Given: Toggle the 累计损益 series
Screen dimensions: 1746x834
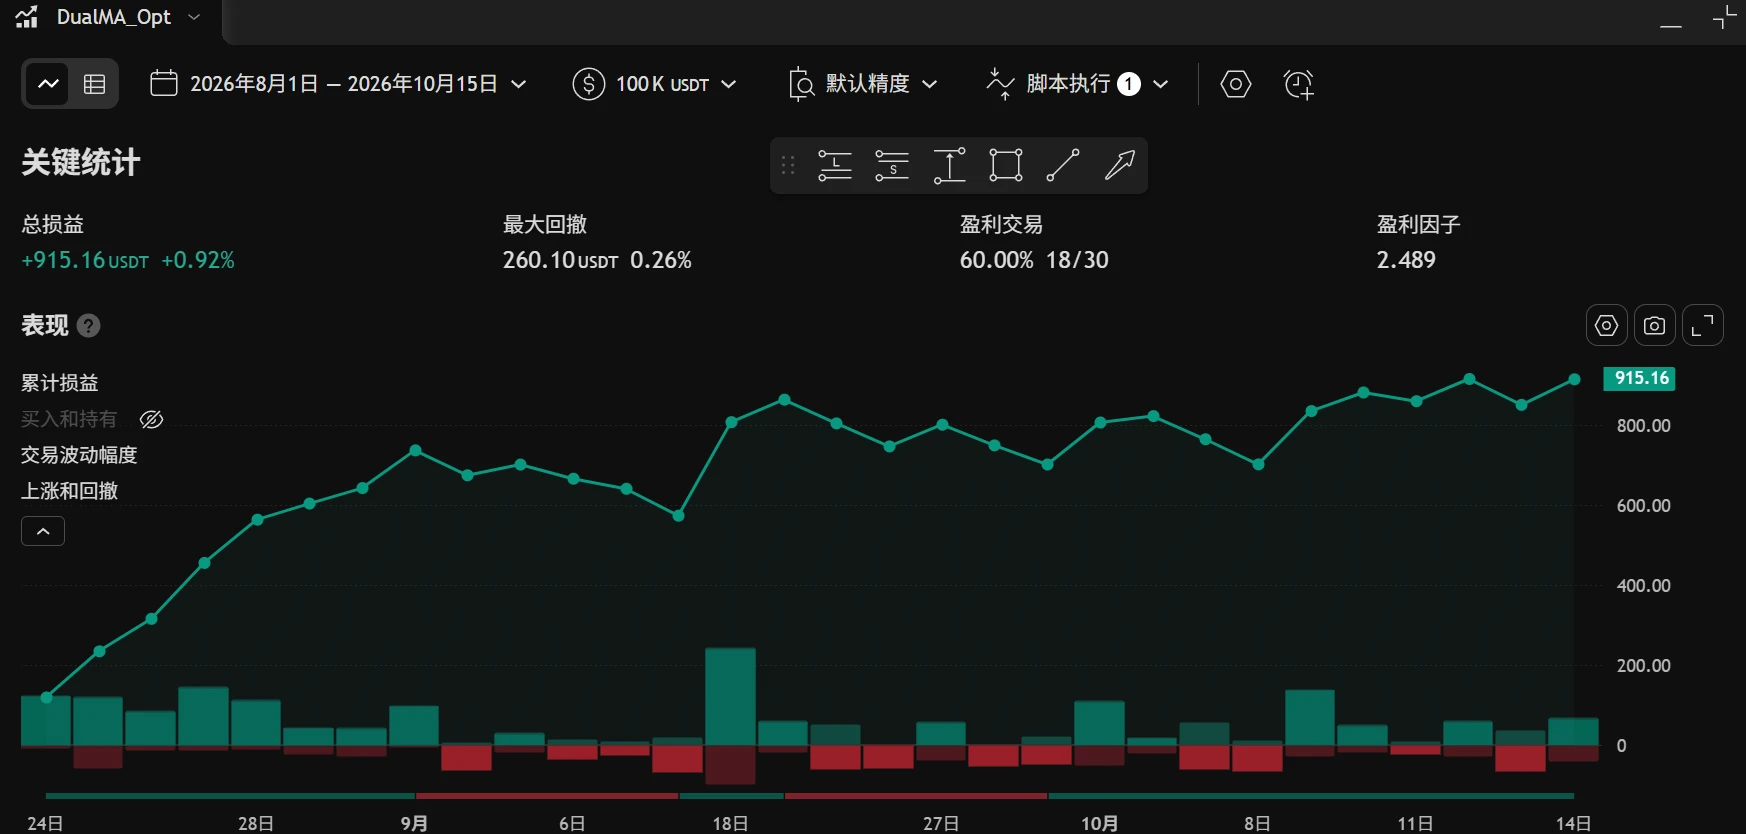Looking at the screenshot, I should pos(60,383).
